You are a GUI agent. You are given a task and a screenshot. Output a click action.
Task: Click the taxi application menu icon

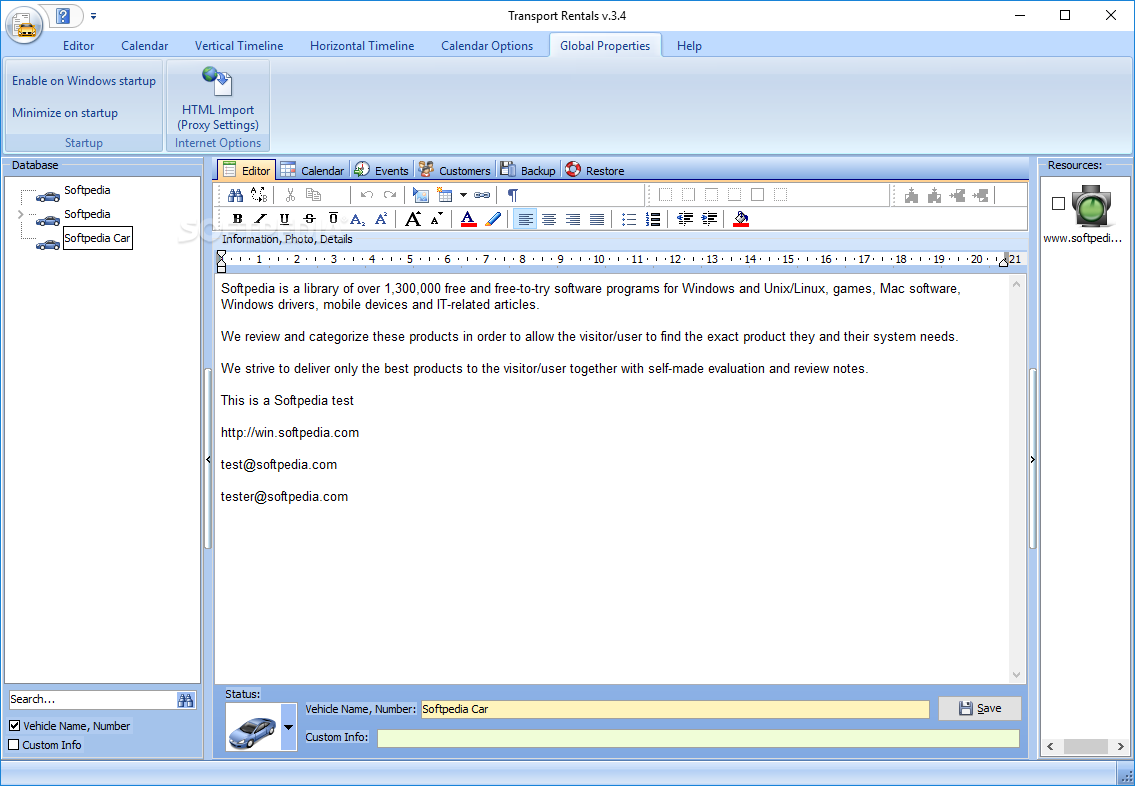(x=24, y=25)
